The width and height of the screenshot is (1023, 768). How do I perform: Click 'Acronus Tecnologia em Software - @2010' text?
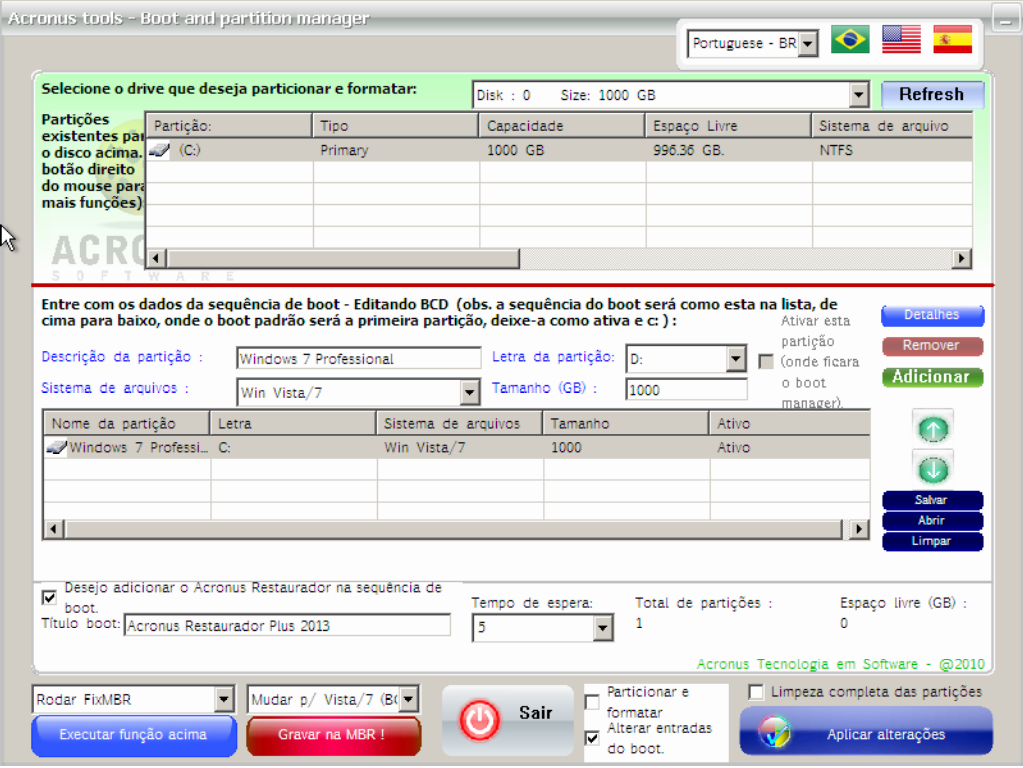click(x=840, y=664)
